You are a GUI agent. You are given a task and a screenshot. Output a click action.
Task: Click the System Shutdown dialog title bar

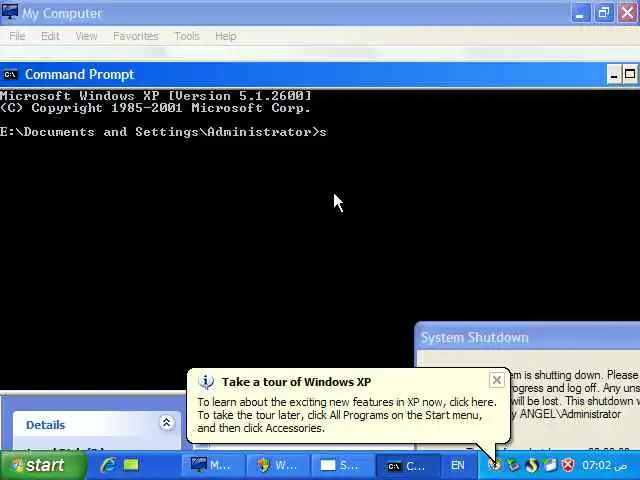(x=528, y=338)
